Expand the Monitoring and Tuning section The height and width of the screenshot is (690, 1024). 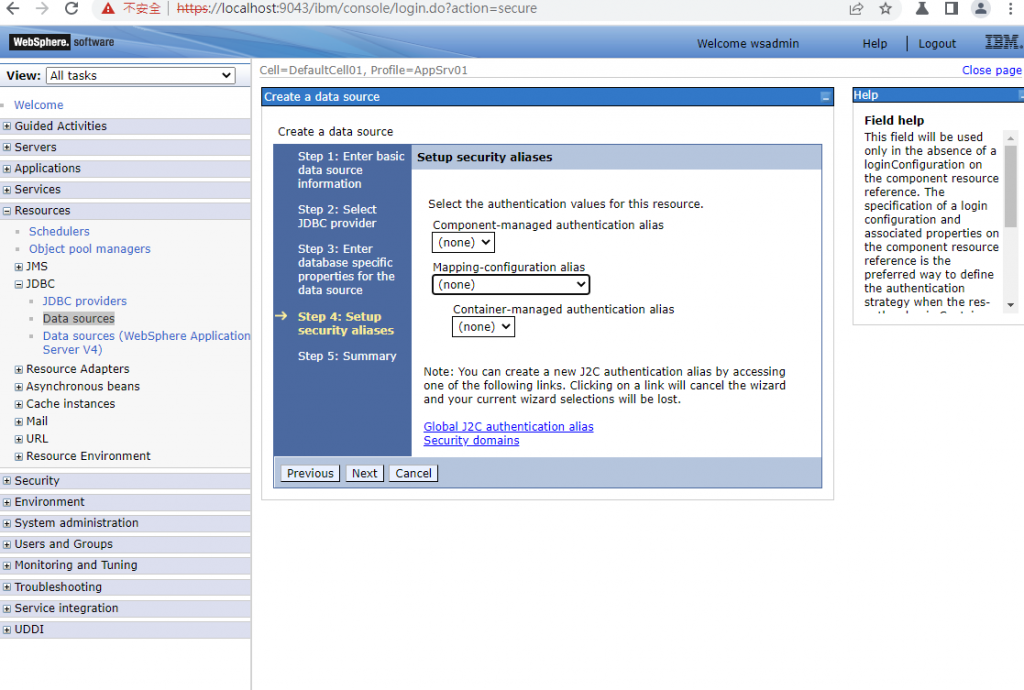[7, 565]
